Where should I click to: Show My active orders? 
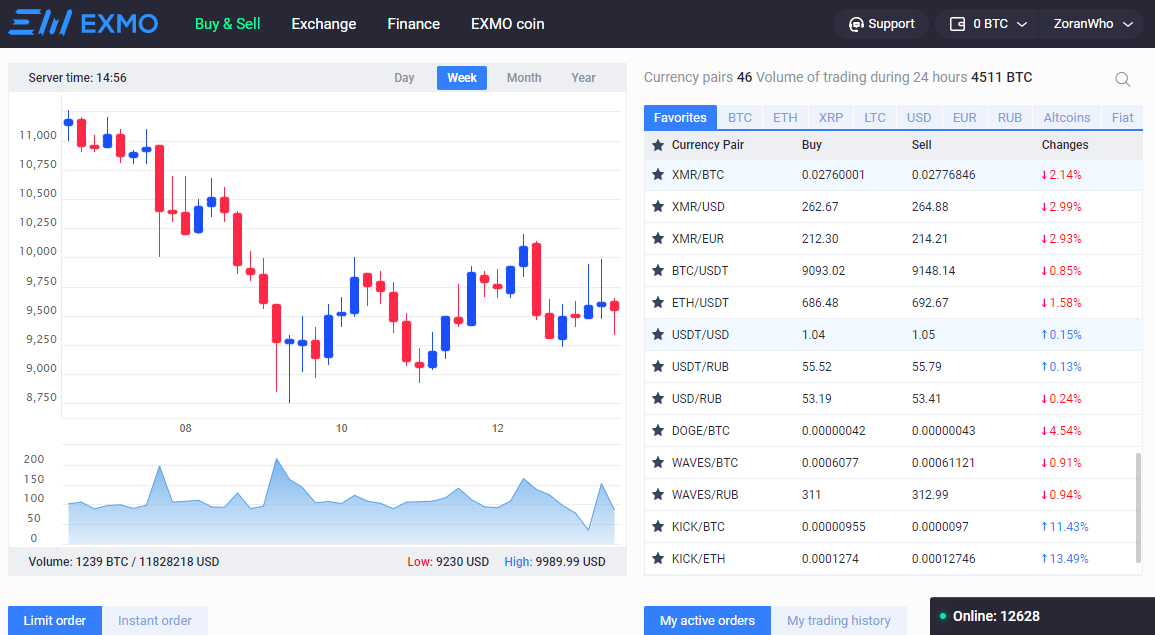707,620
